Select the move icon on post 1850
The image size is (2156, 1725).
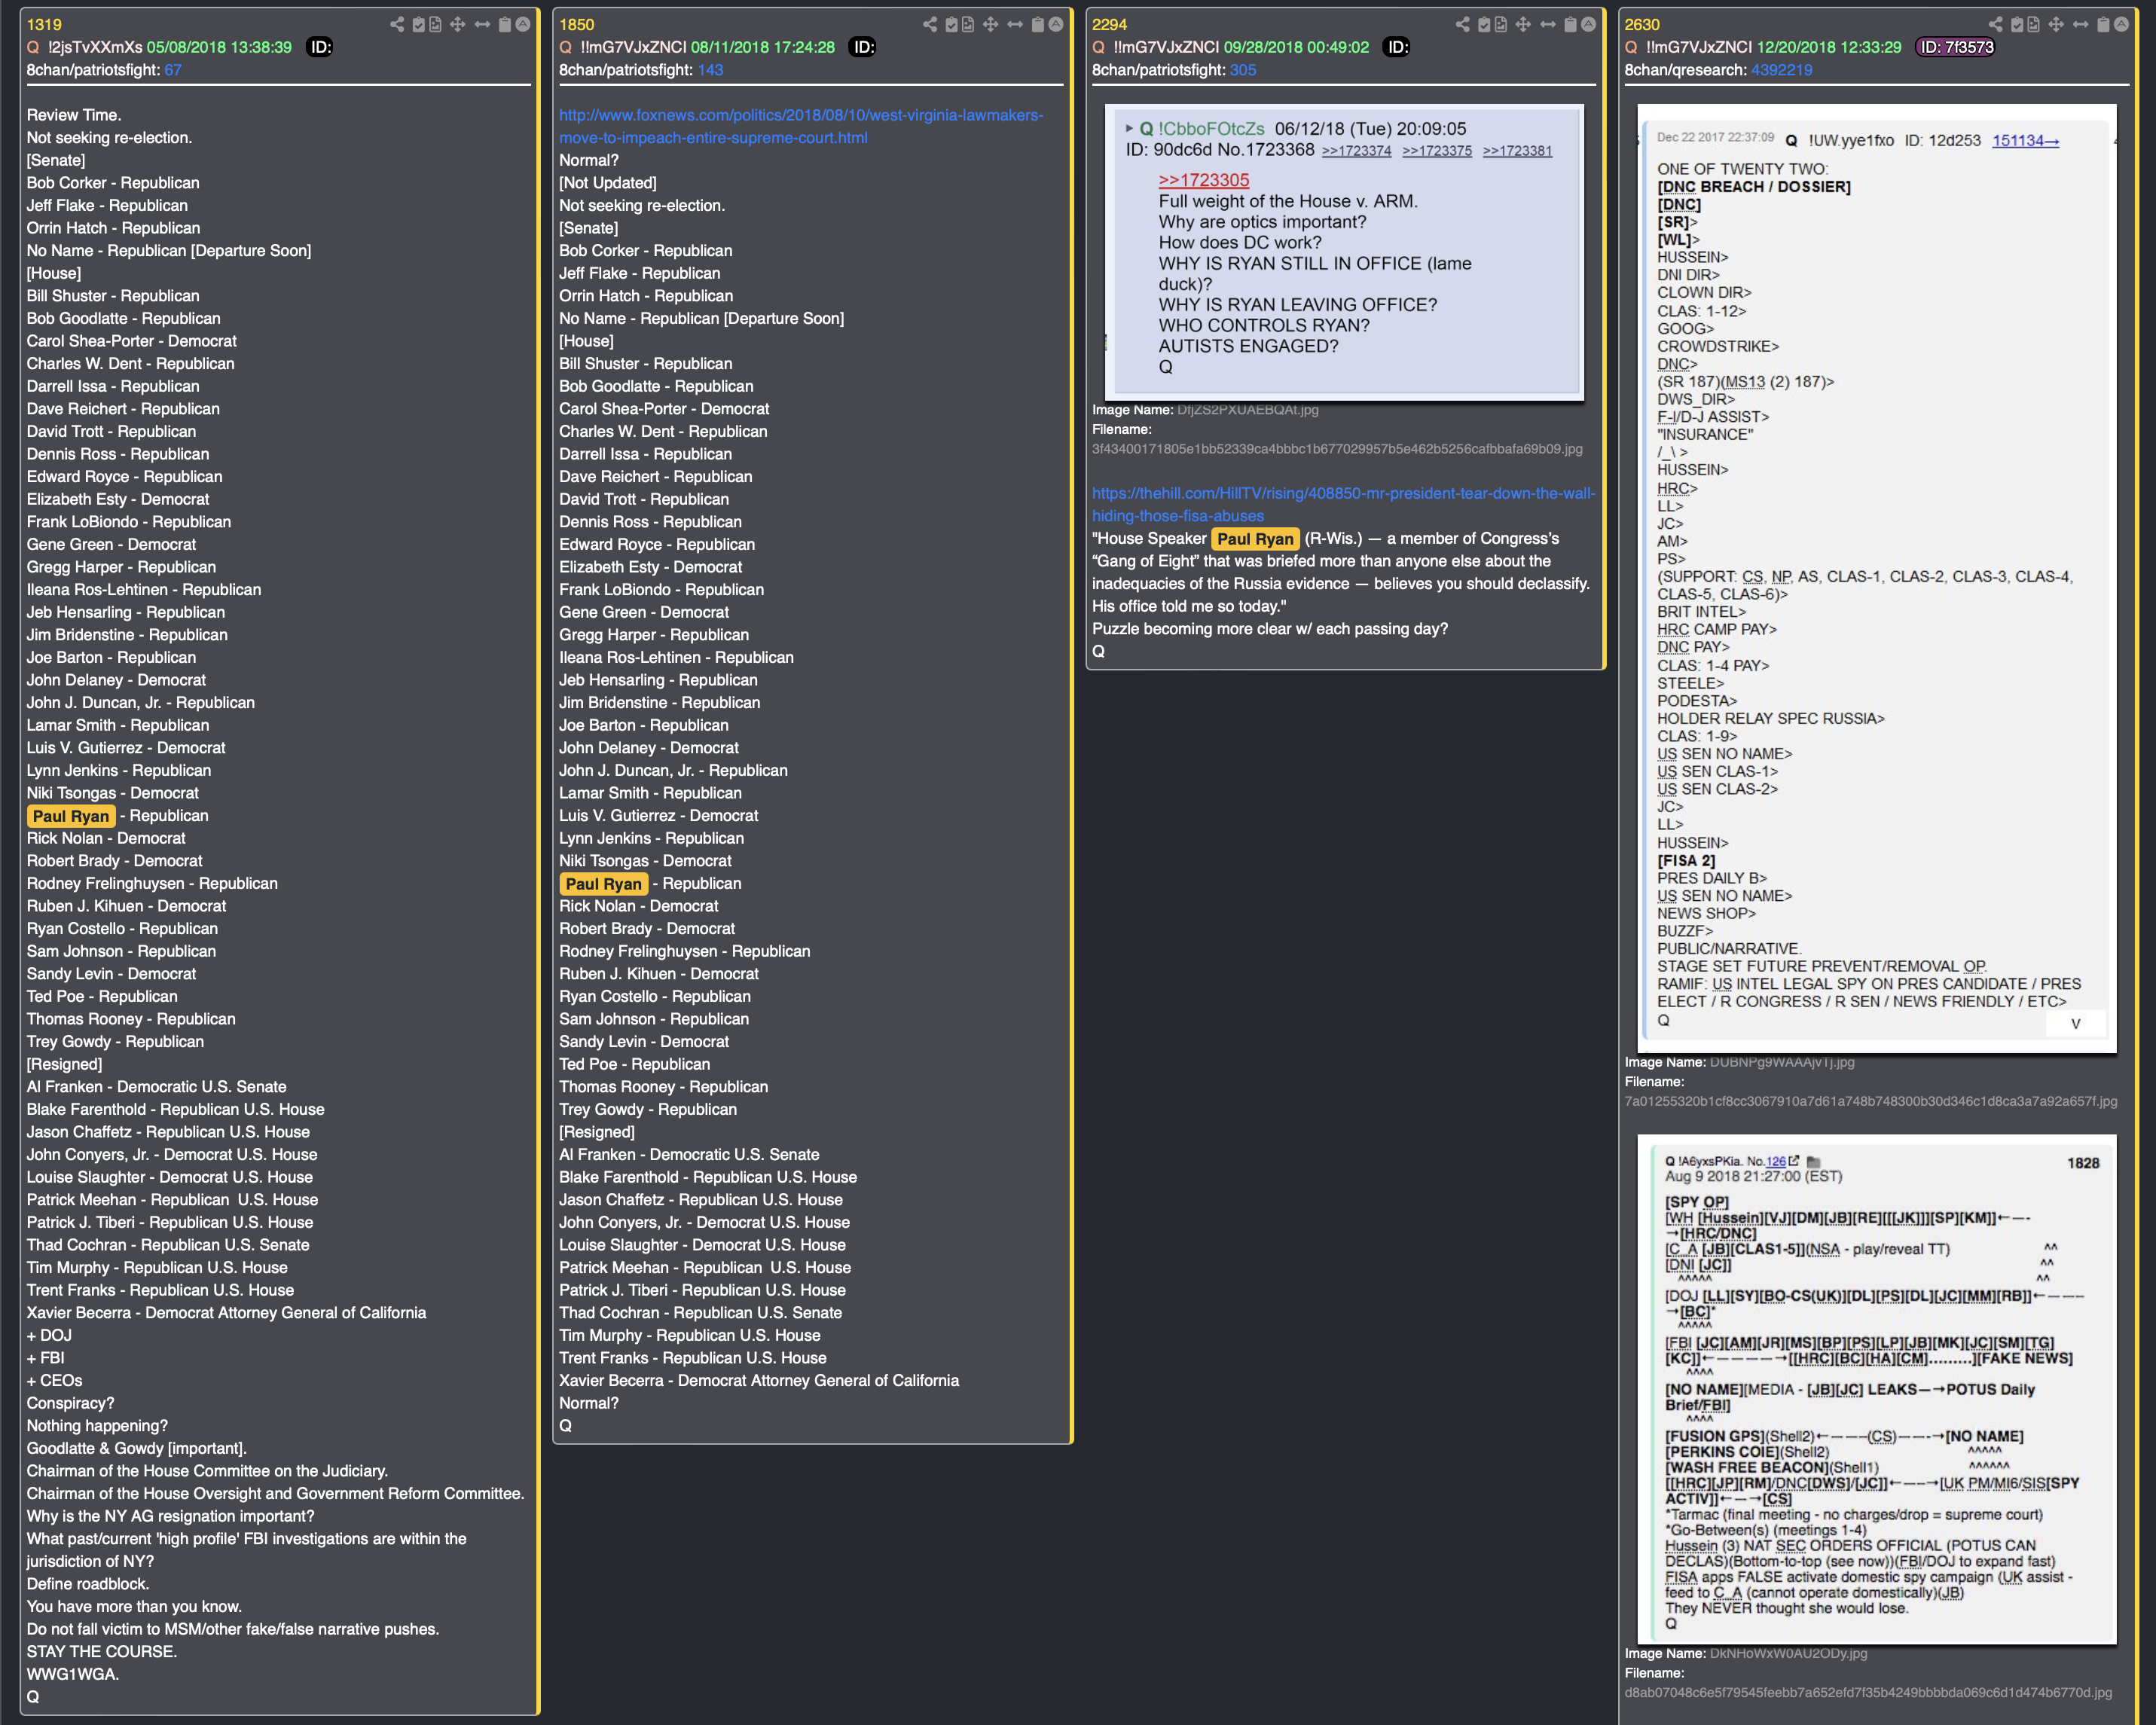click(991, 24)
